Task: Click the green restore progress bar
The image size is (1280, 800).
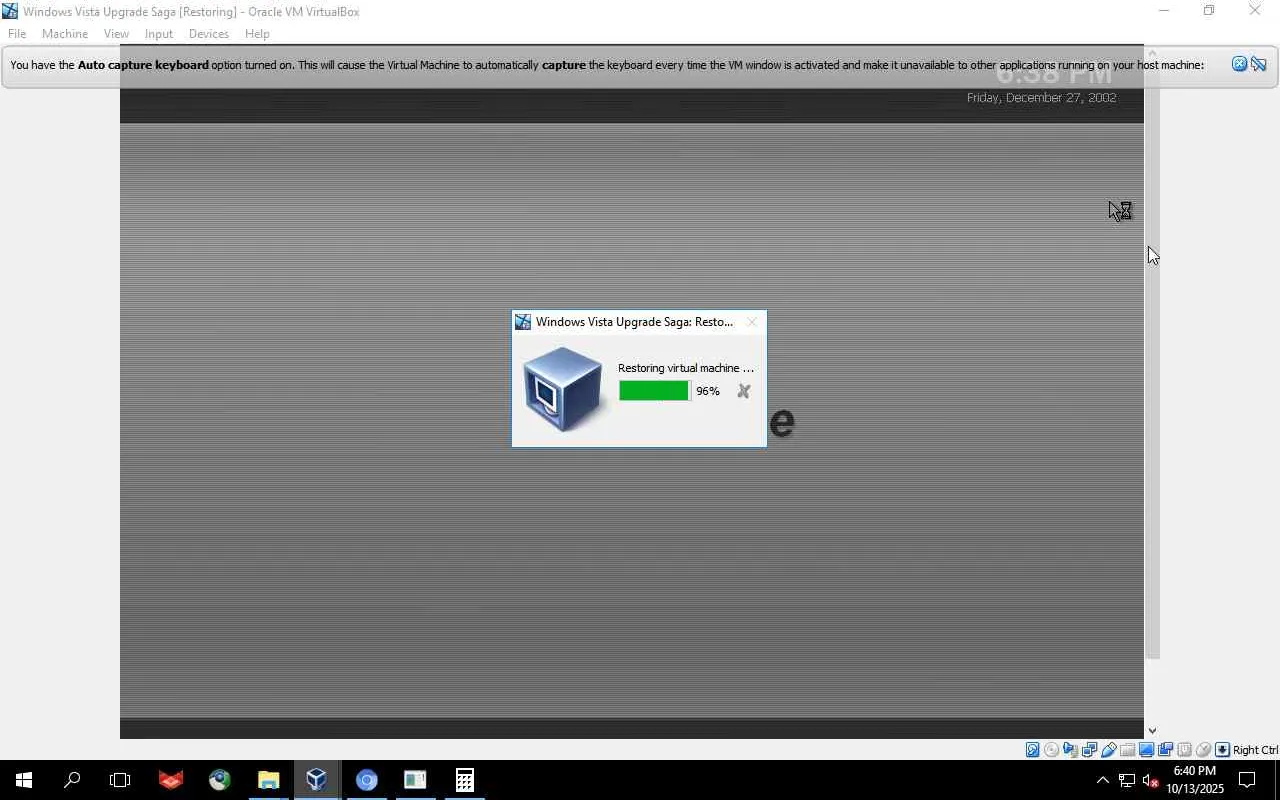Action: click(x=654, y=391)
